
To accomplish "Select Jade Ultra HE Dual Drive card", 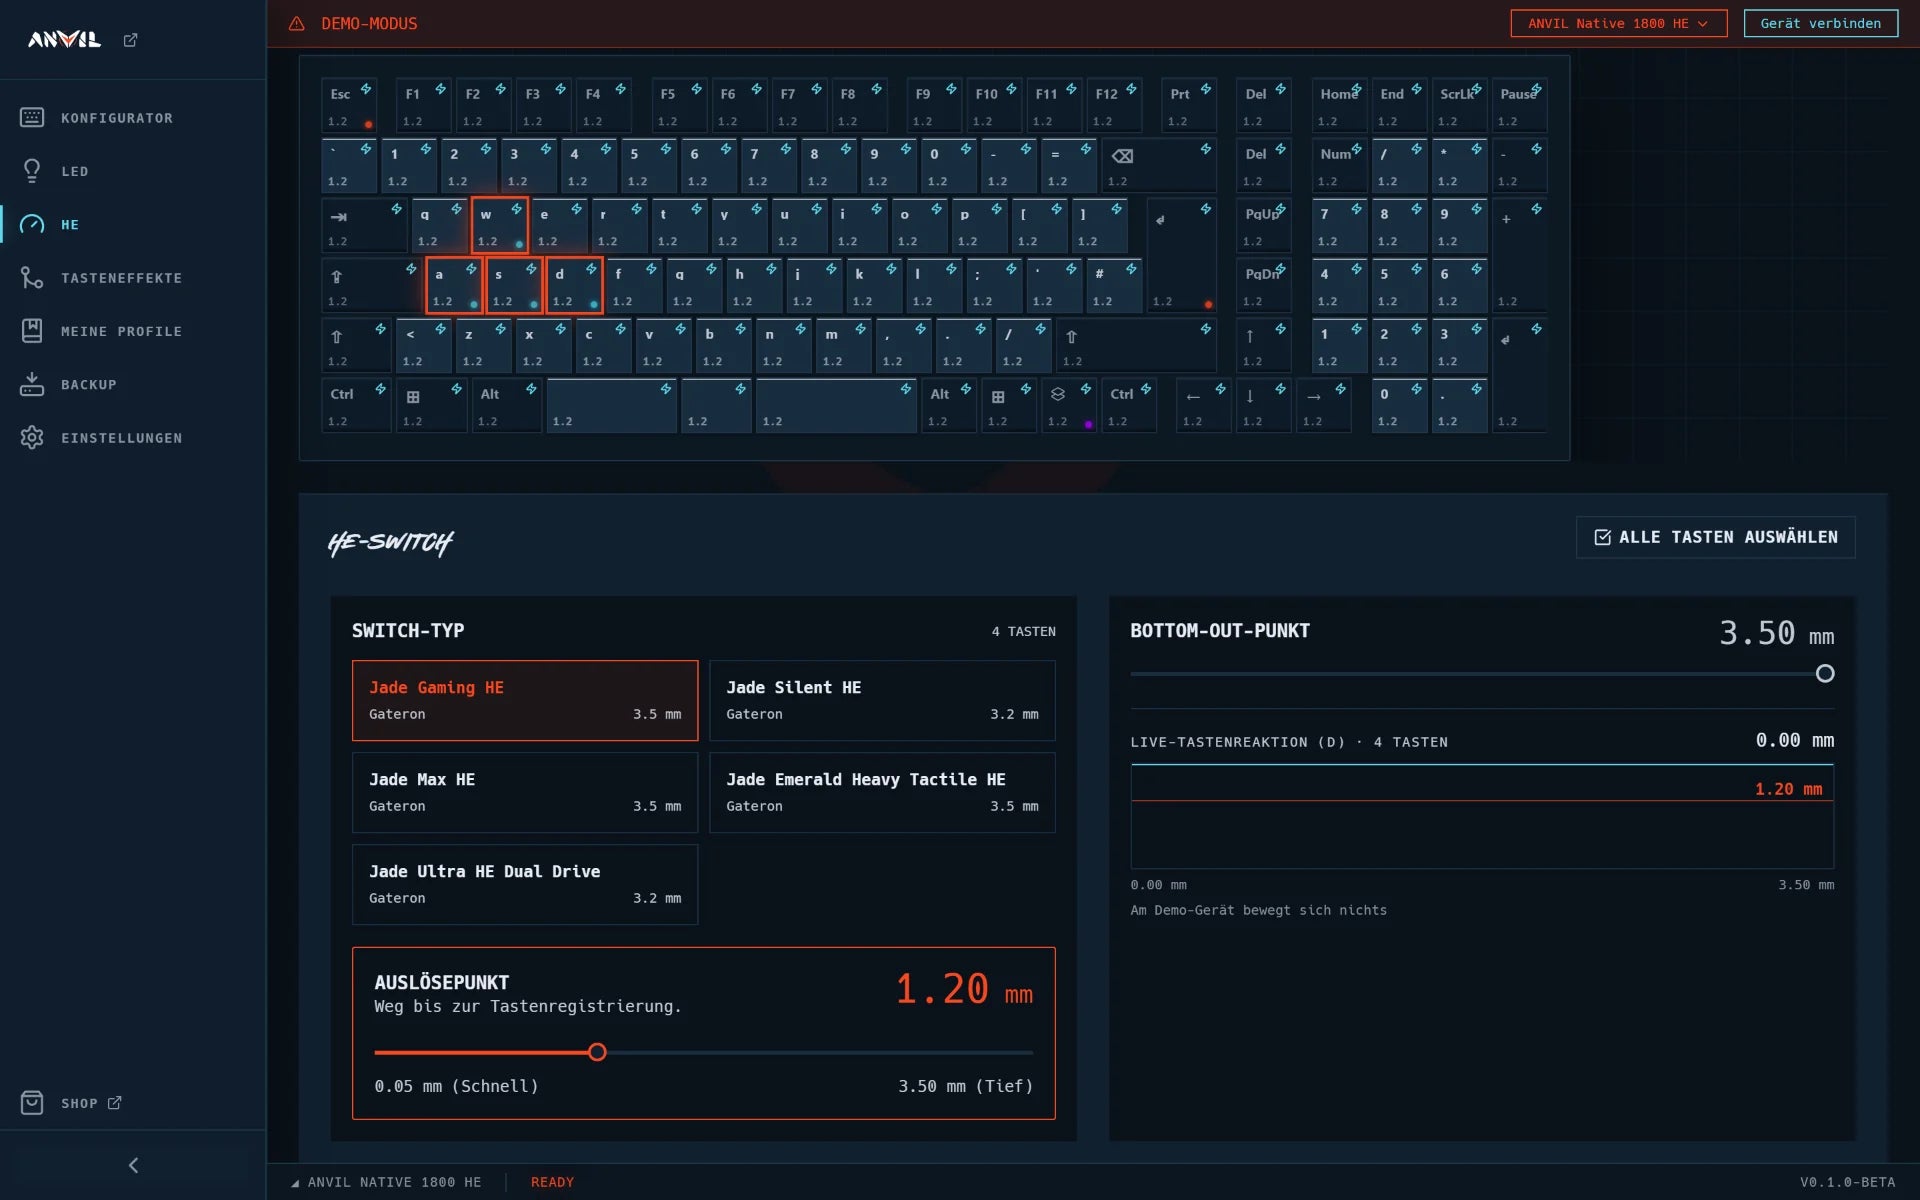I will pyautogui.click(x=525, y=884).
